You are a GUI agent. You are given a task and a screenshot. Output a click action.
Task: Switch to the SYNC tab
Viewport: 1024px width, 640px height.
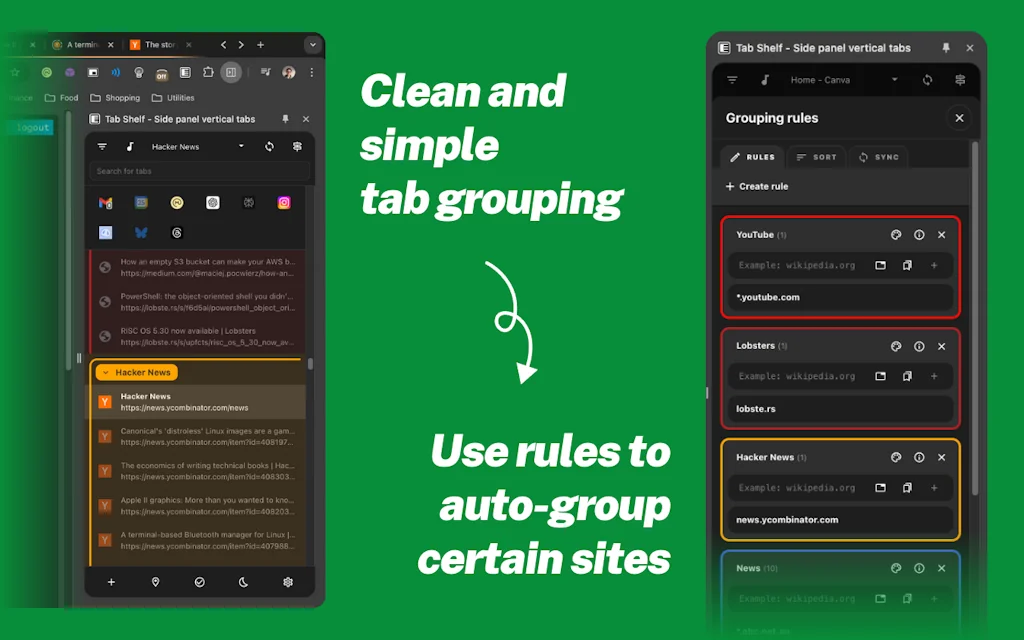pos(878,157)
